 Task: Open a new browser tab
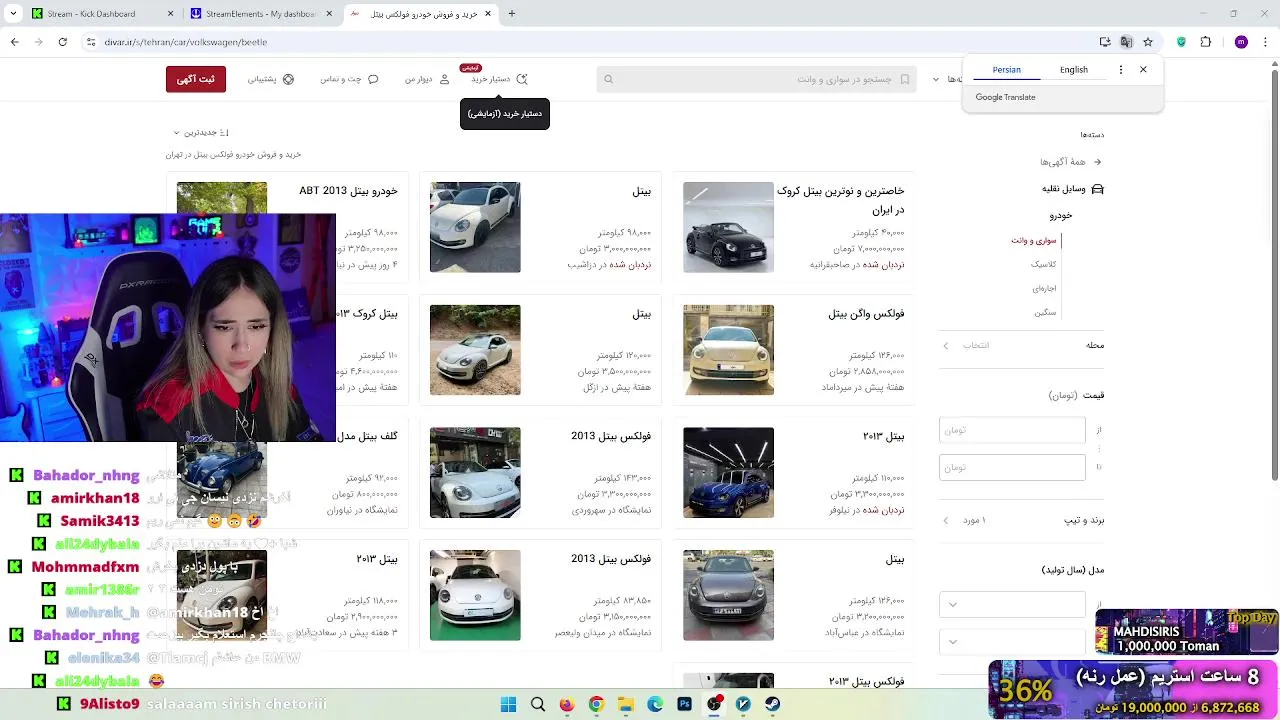coord(512,14)
